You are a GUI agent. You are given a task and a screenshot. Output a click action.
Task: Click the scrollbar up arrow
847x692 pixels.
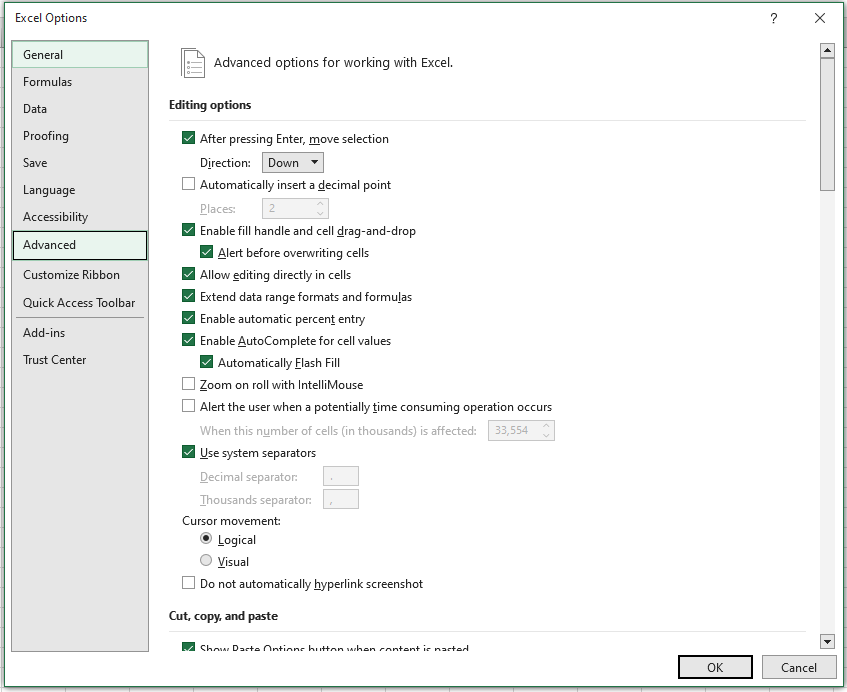(x=827, y=51)
